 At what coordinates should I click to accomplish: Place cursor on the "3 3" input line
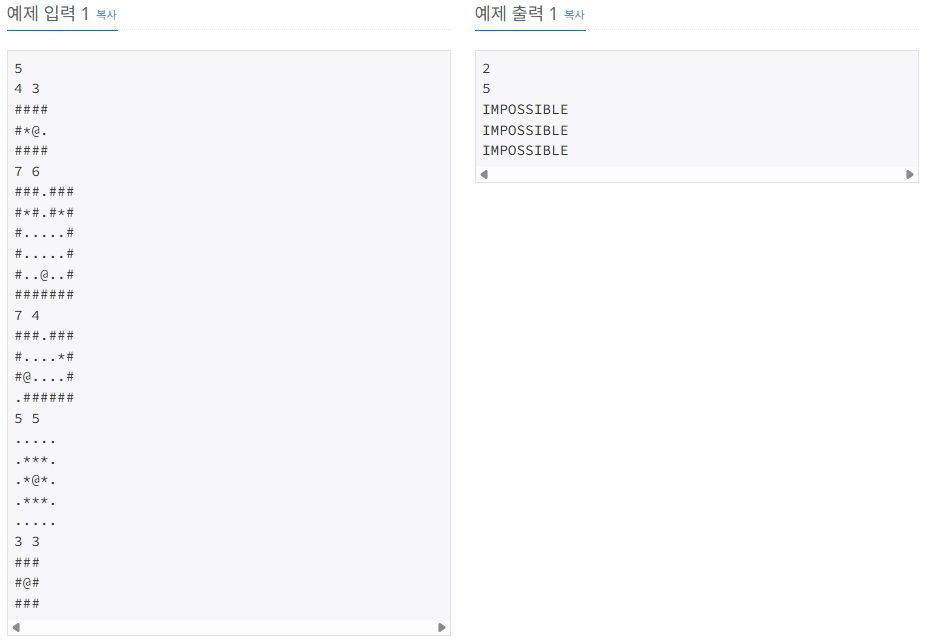27,542
